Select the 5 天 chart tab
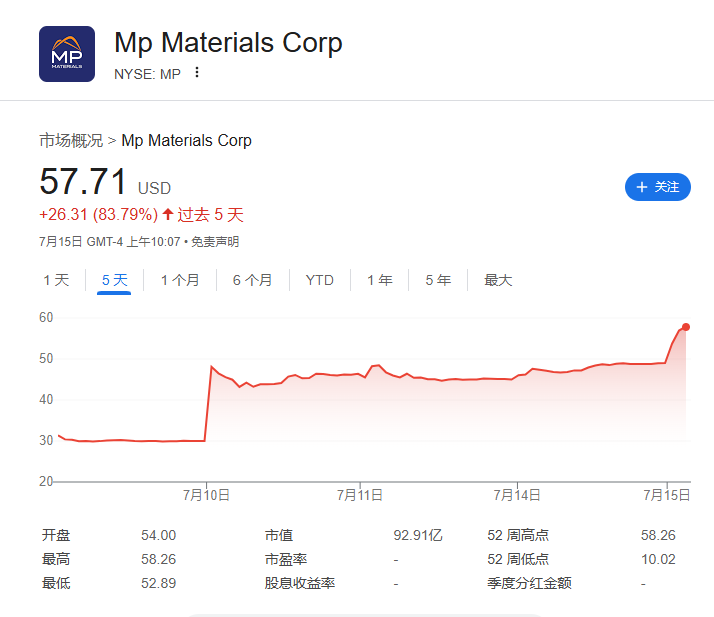The height and width of the screenshot is (617, 714). (x=114, y=280)
